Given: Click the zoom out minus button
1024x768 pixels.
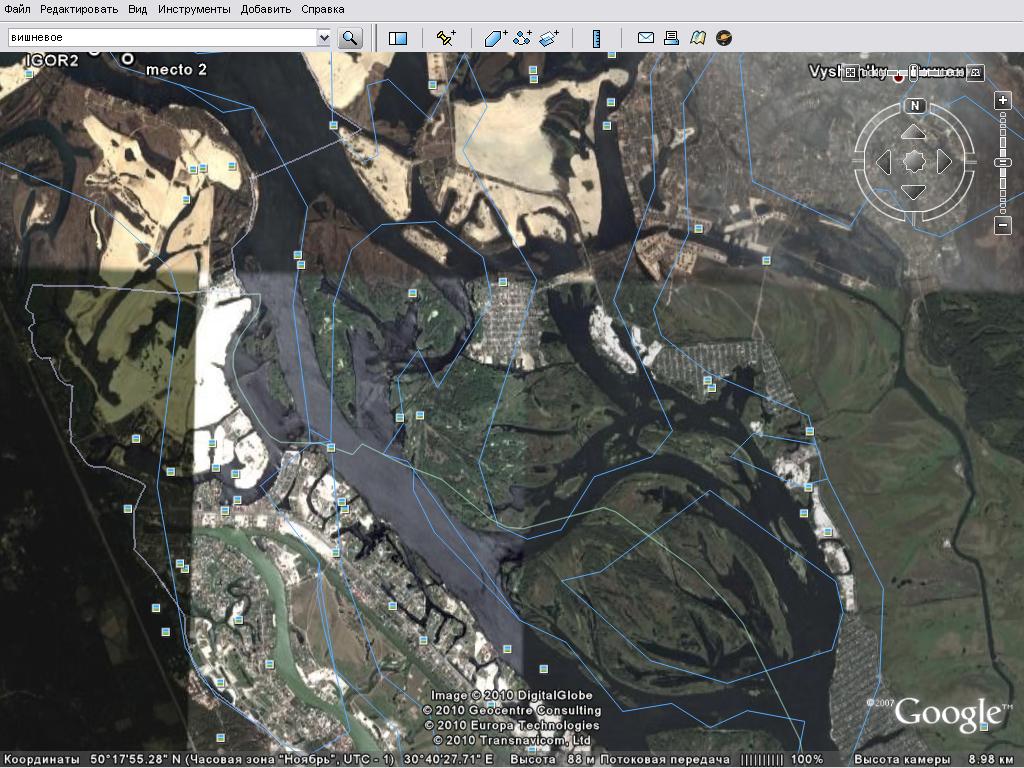Looking at the screenshot, I should click(x=1003, y=226).
